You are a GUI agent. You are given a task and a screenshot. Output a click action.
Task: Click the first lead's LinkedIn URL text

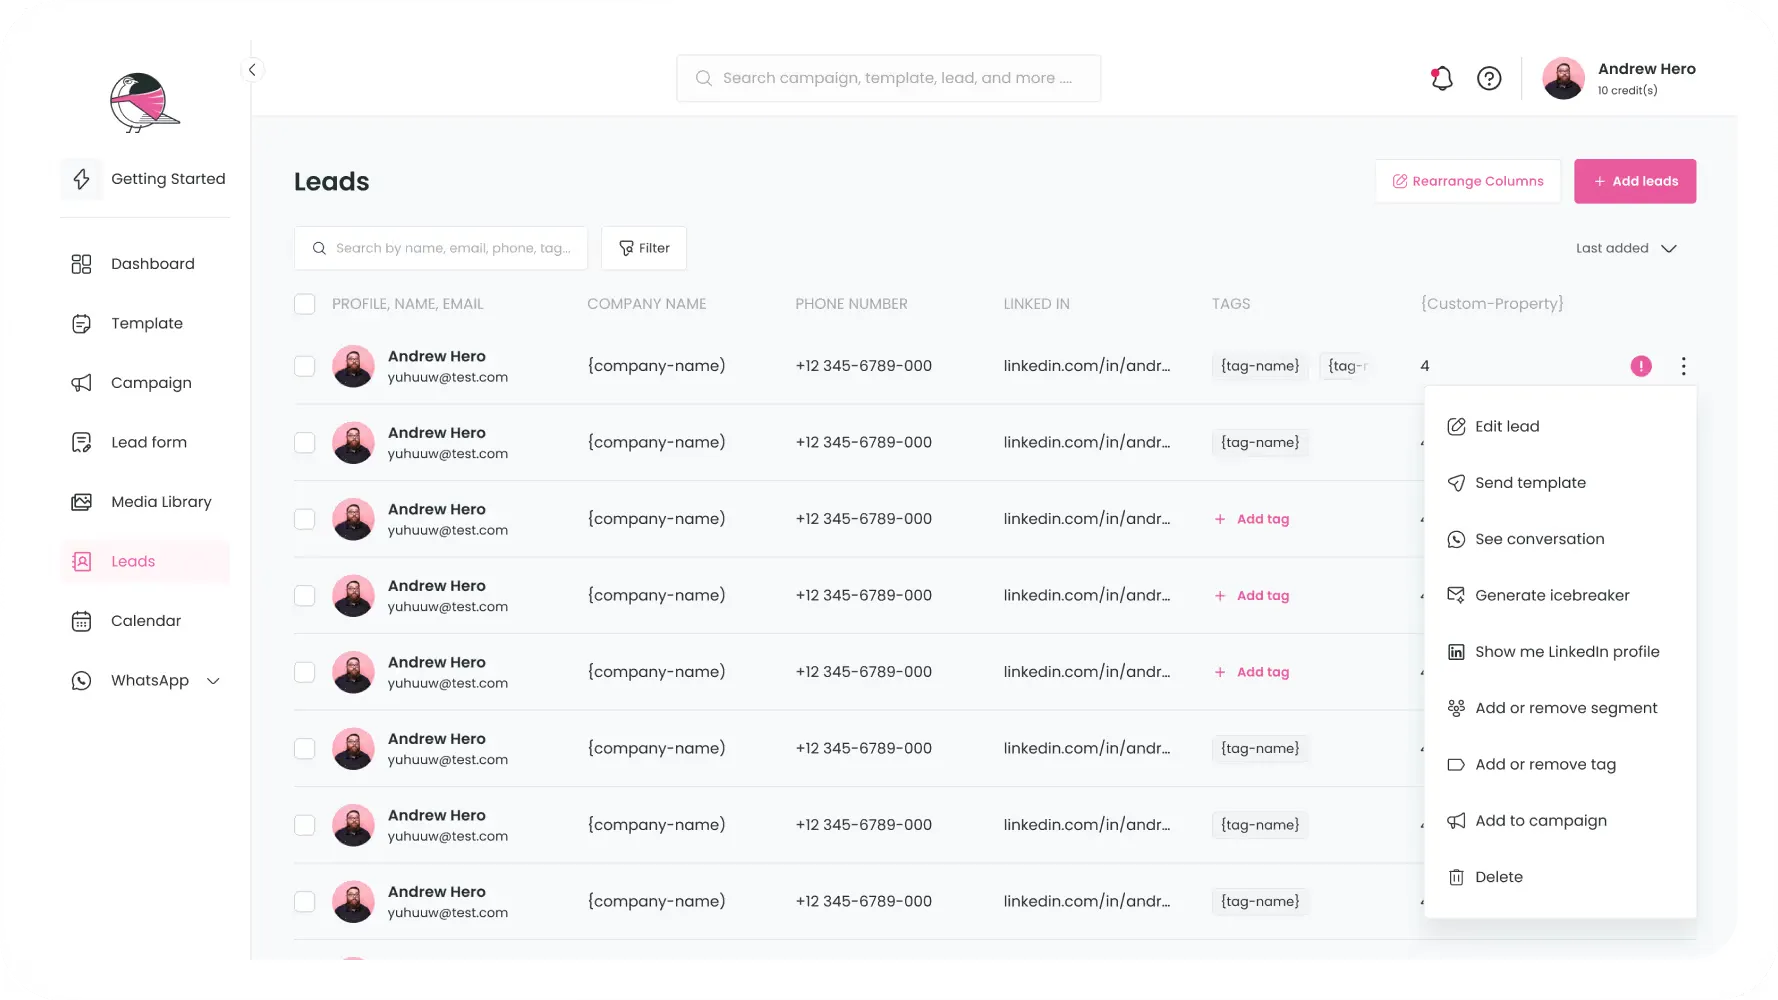(1087, 366)
